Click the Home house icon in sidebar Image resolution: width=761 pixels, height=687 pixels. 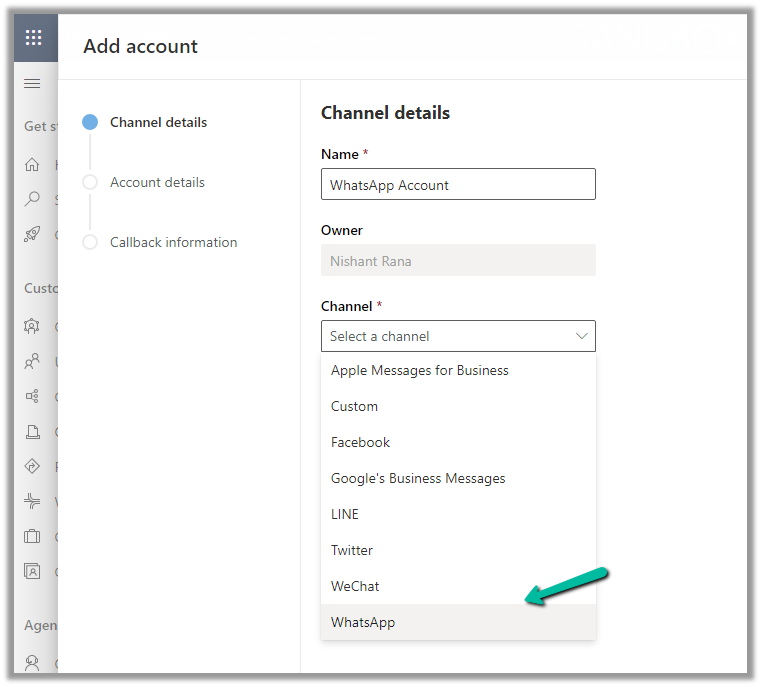[33, 165]
